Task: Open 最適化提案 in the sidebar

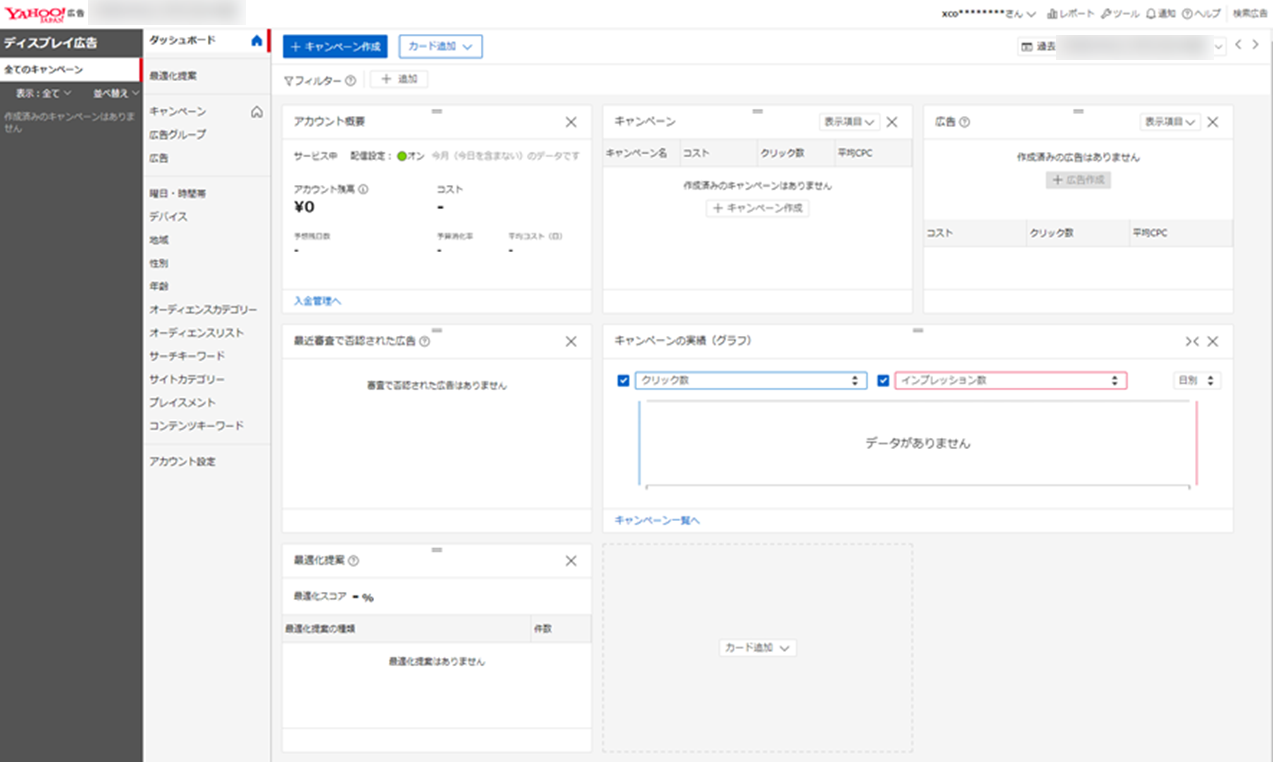Action: coord(173,75)
